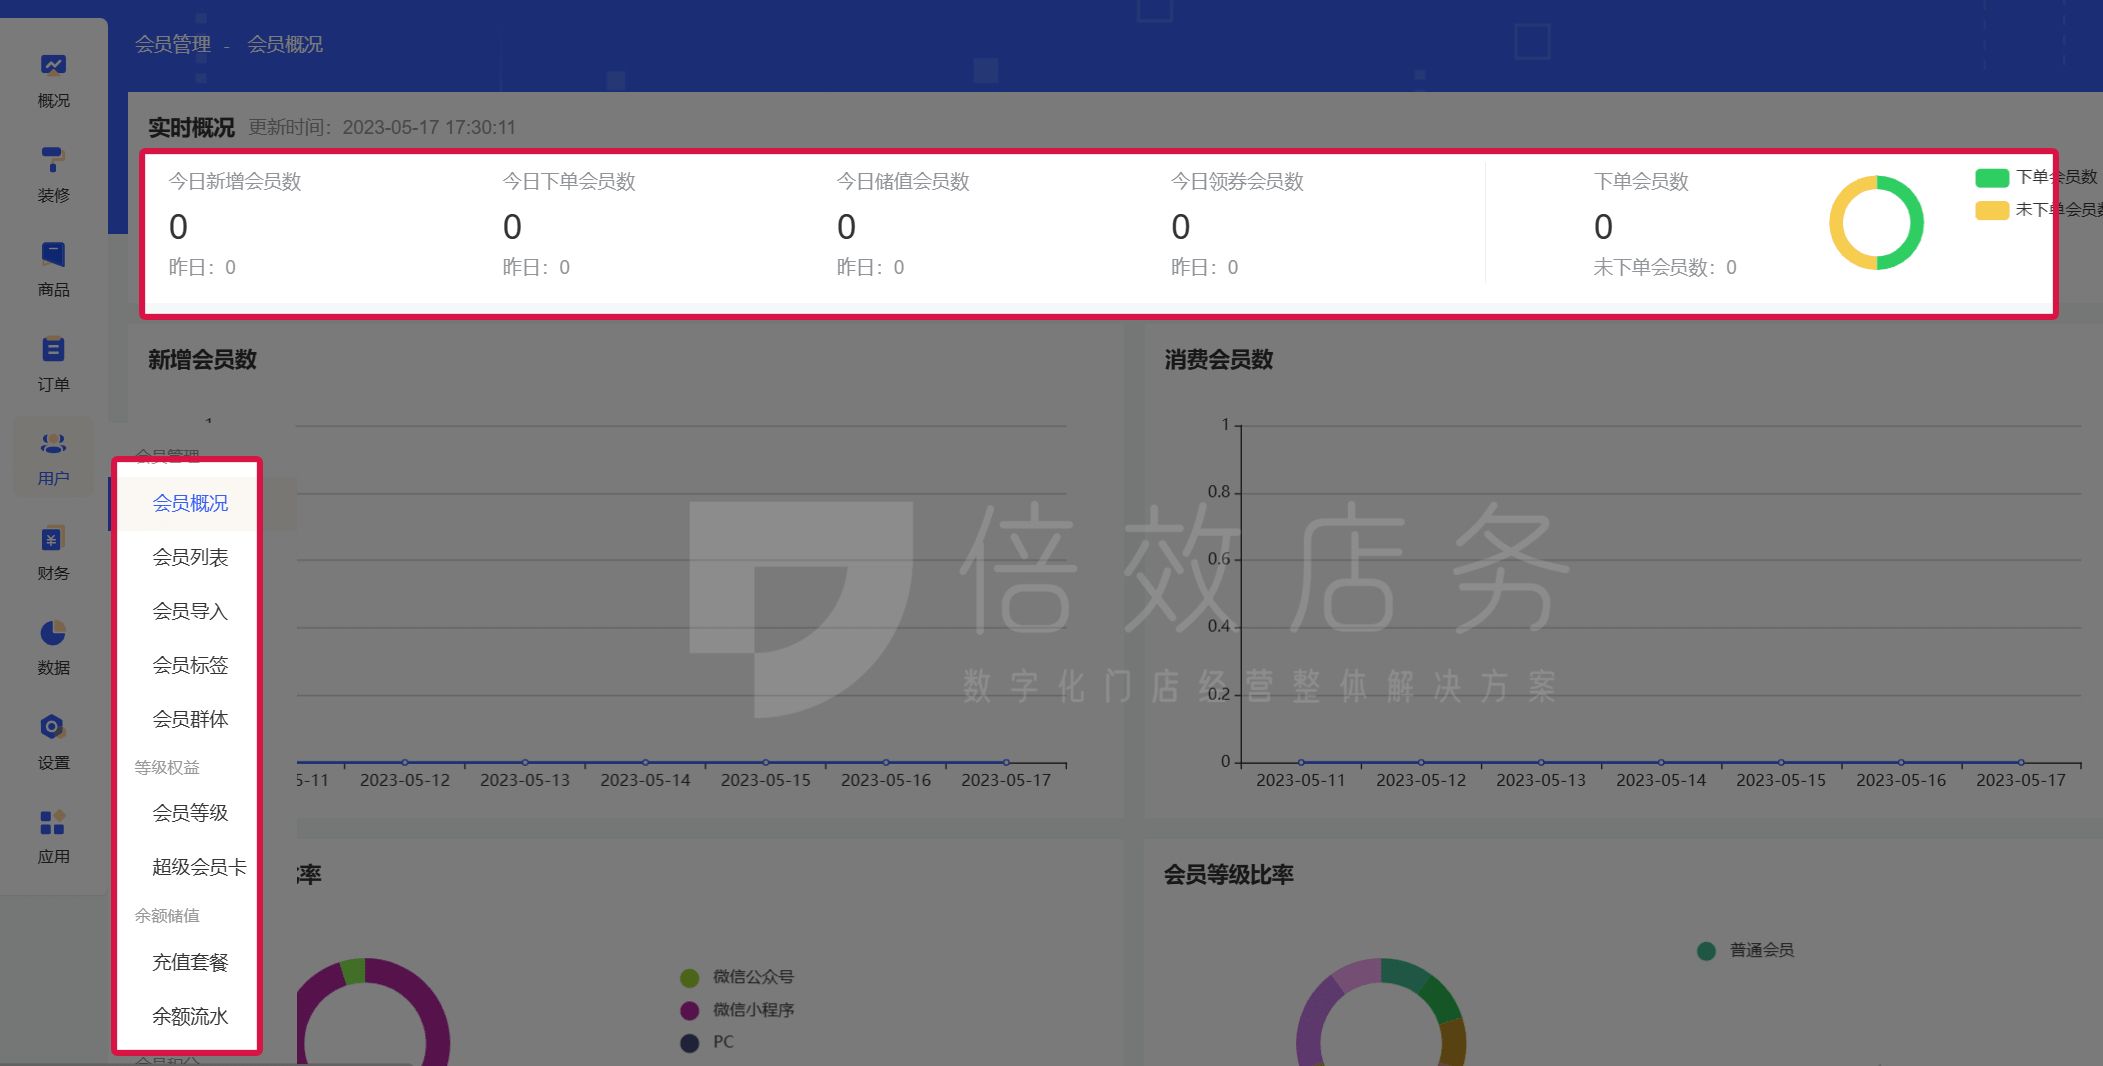Click 会员管理 in the breadcrumb
This screenshot has height=1066, width=2103.
click(173, 44)
